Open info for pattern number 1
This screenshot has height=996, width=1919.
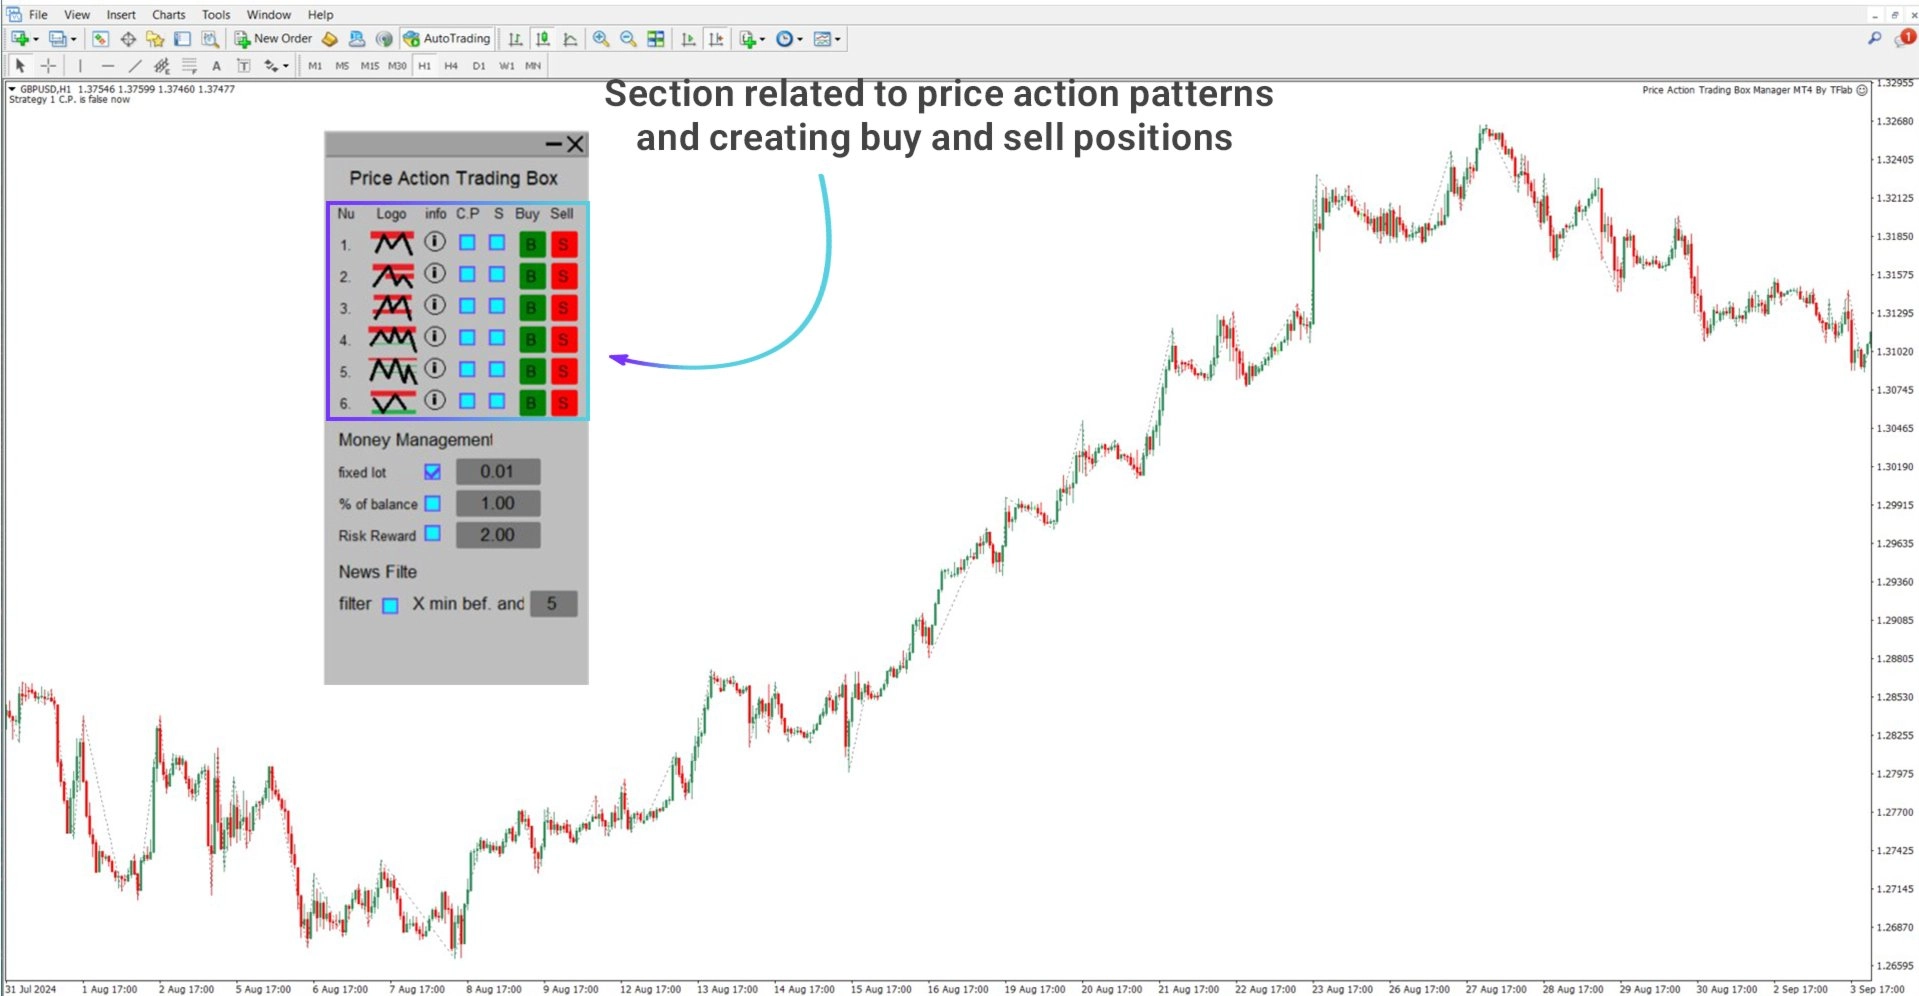[435, 242]
